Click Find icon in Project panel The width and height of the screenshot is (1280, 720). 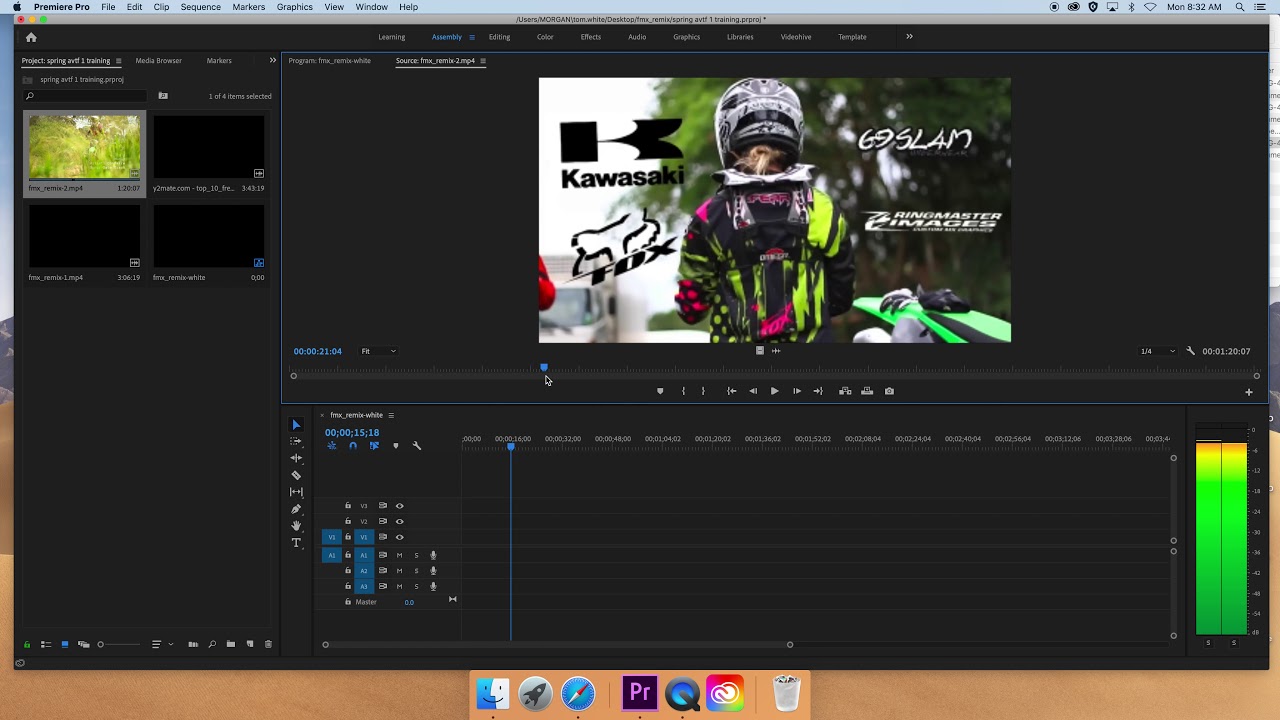point(212,644)
